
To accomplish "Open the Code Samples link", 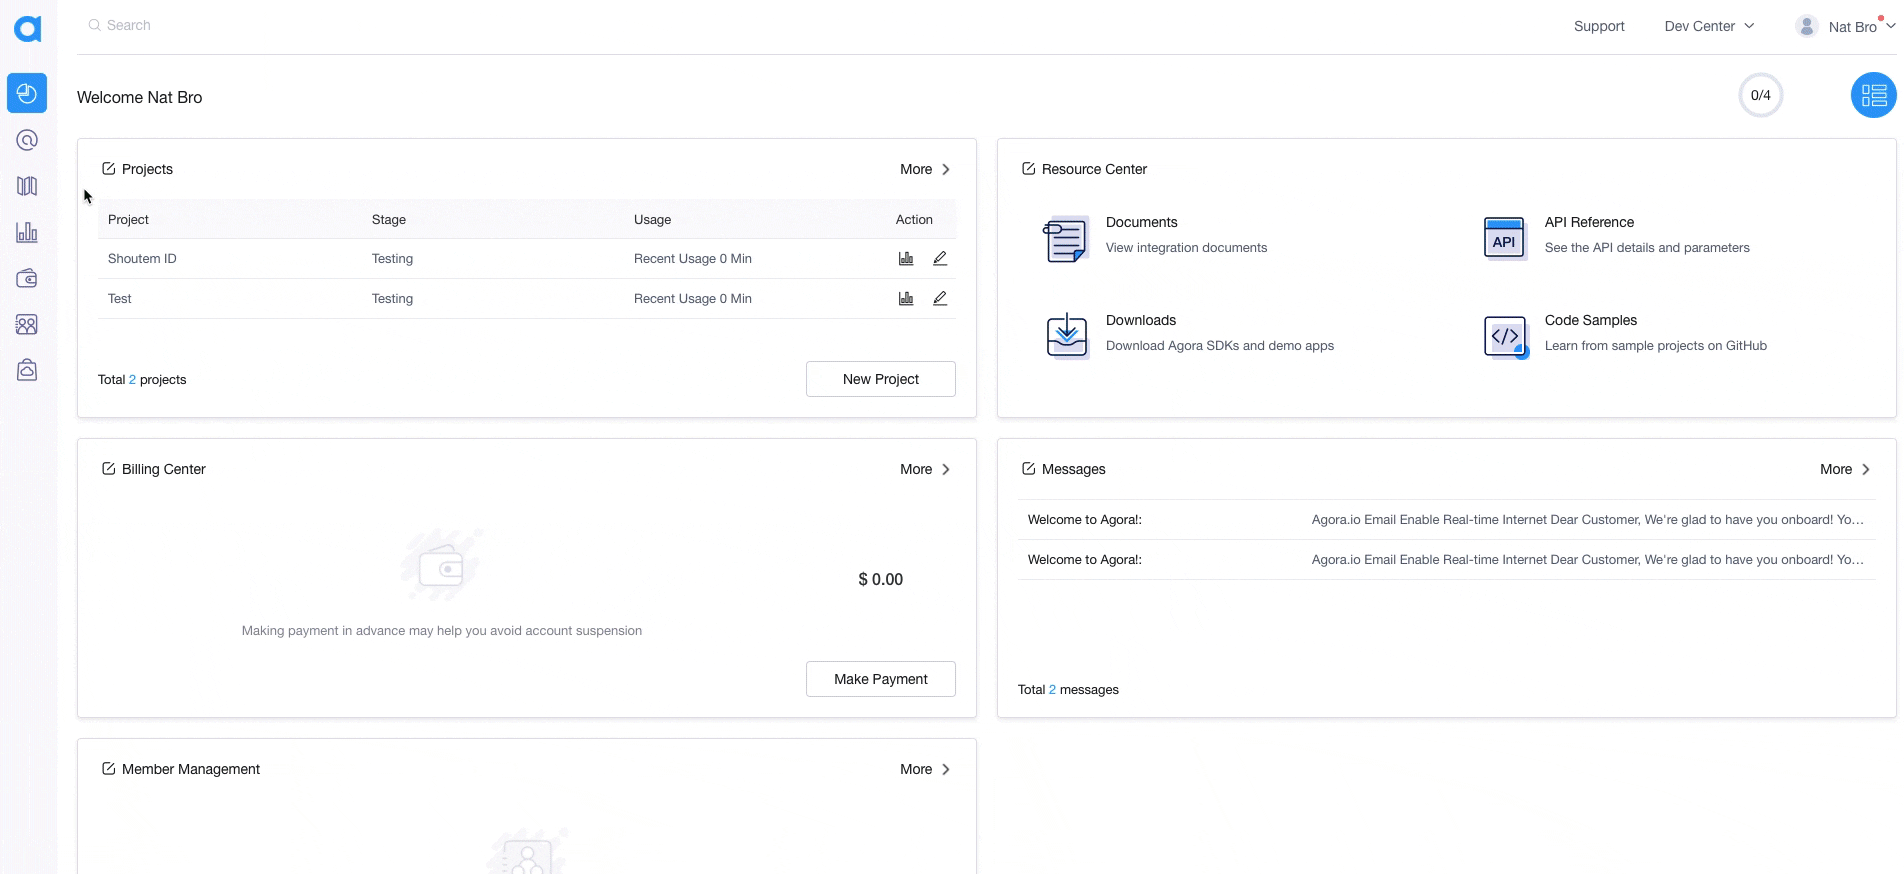I will (1591, 320).
